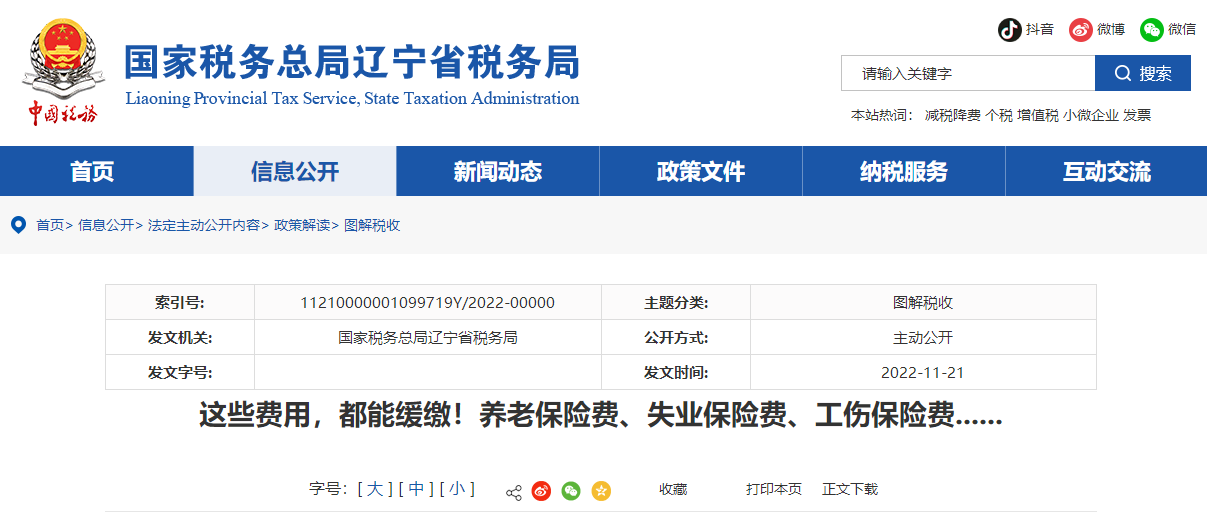Click hot word 发票
Viewport: 1207px width, 512px height.
1137,115
